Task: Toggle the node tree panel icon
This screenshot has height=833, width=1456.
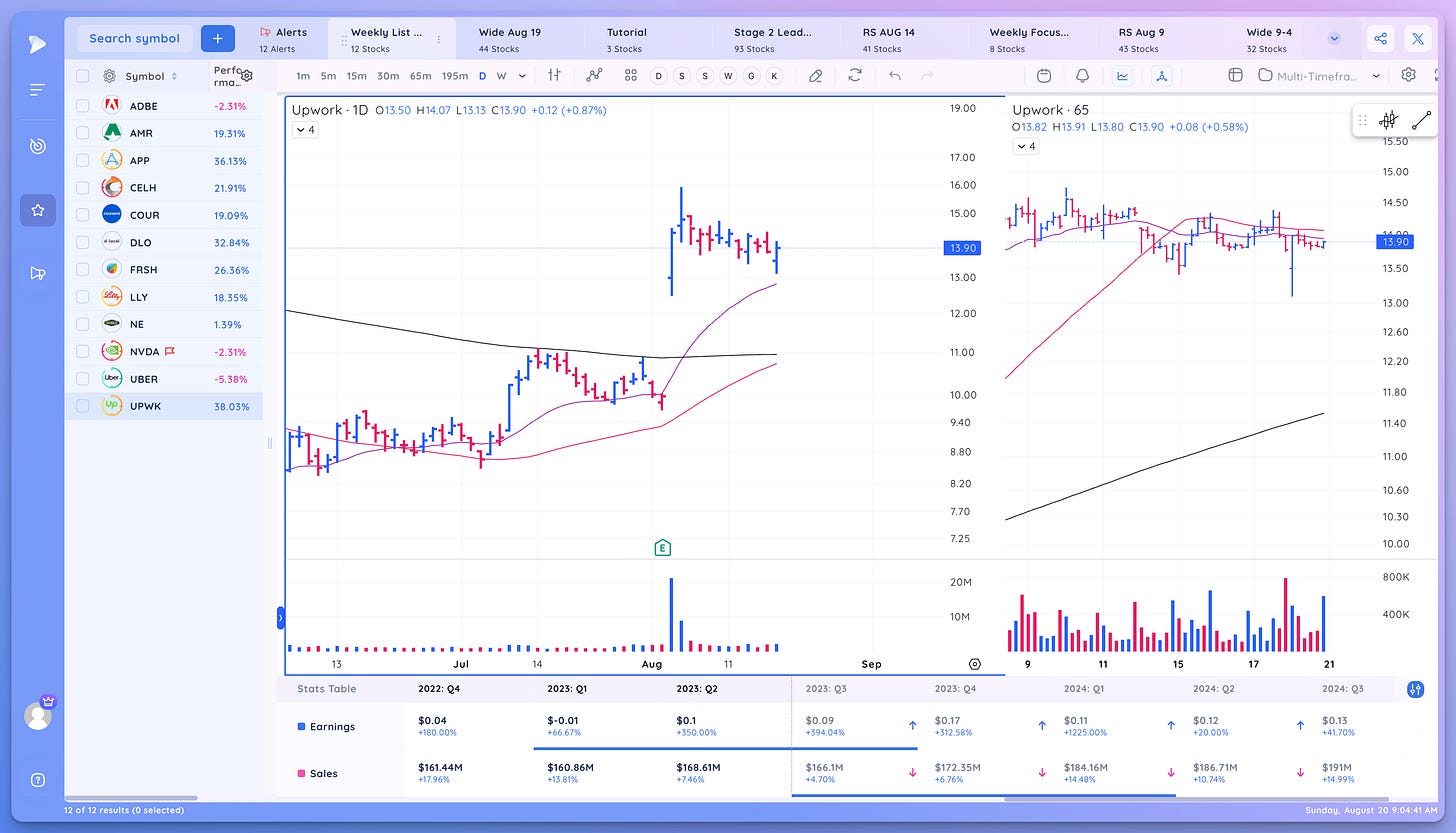Action: point(1161,75)
